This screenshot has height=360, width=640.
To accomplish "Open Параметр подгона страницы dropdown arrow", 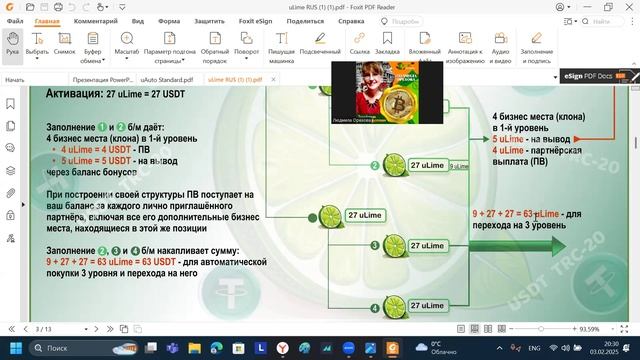I will pos(184,60).
